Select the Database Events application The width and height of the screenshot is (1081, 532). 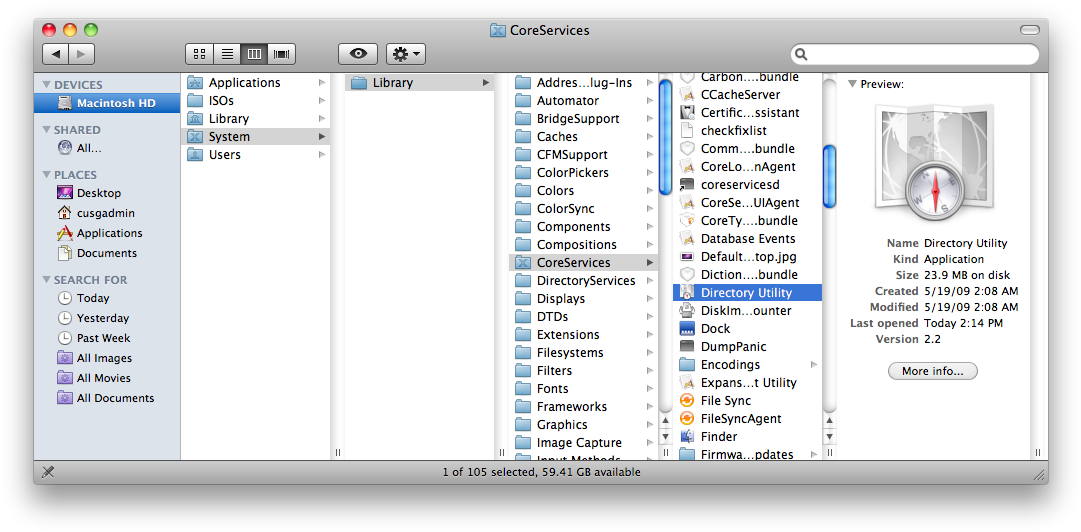point(747,238)
